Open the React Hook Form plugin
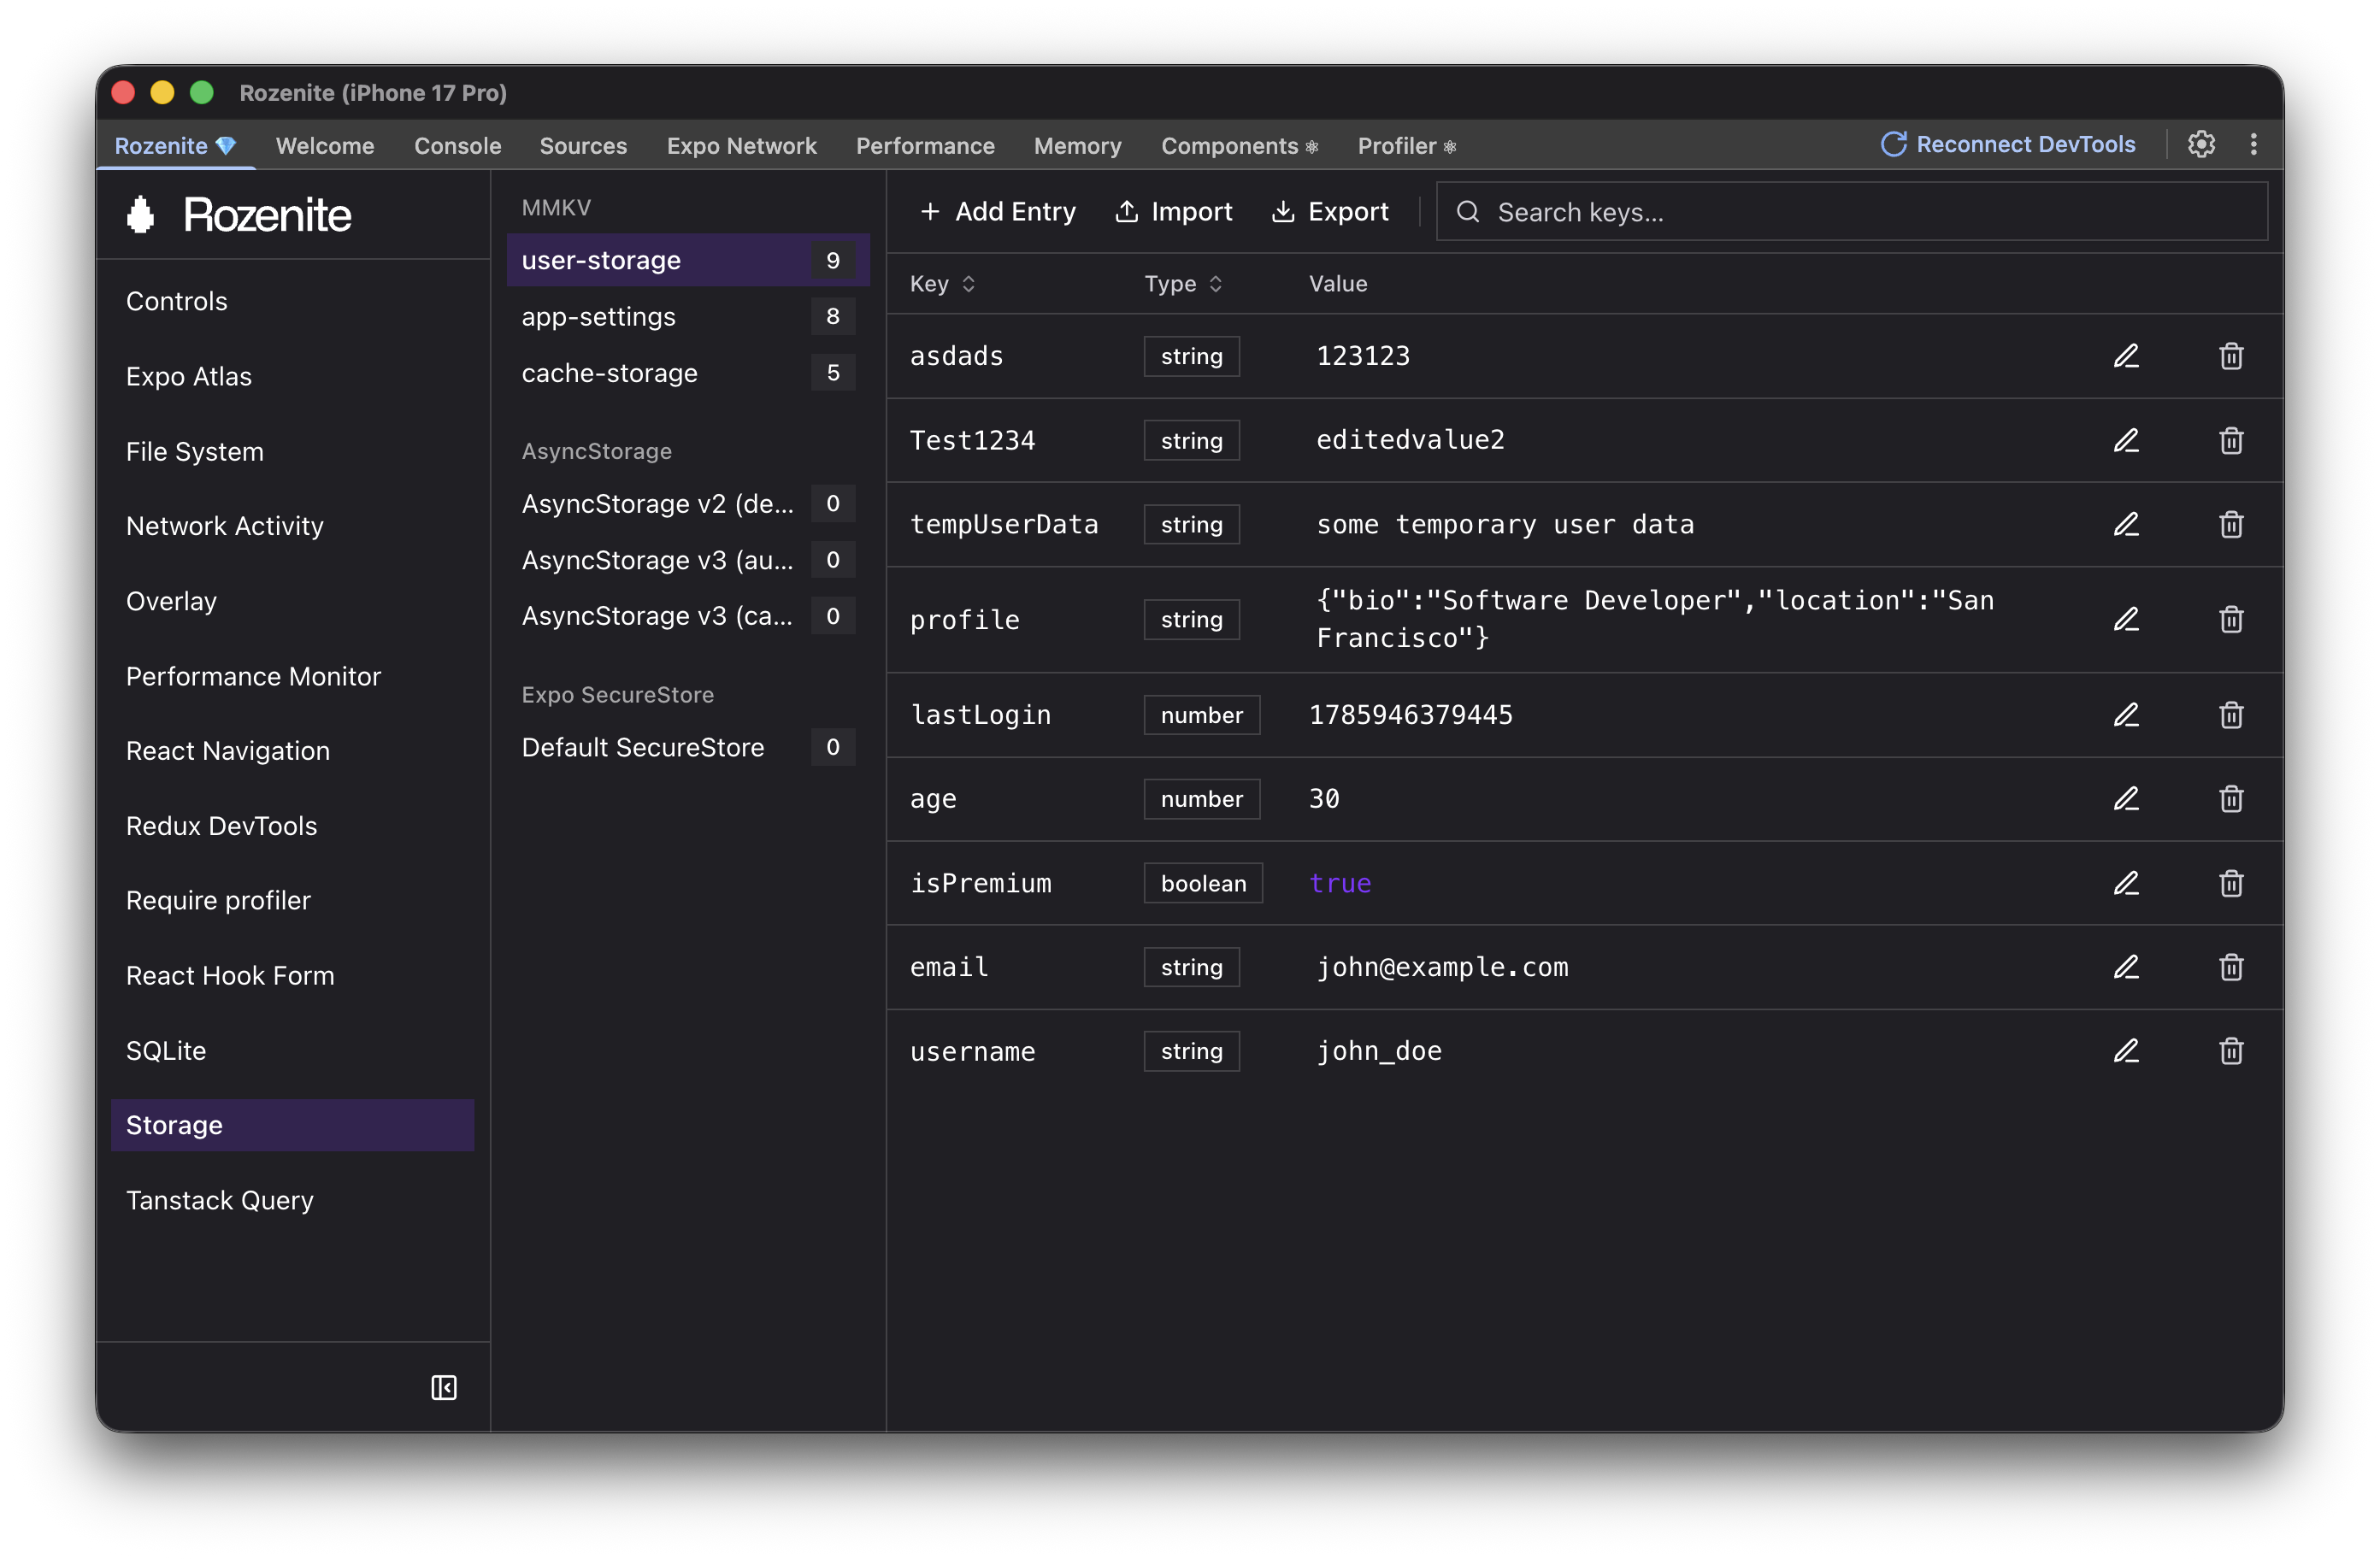The height and width of the screenshot is (1559, 2380). click(292, 976)
